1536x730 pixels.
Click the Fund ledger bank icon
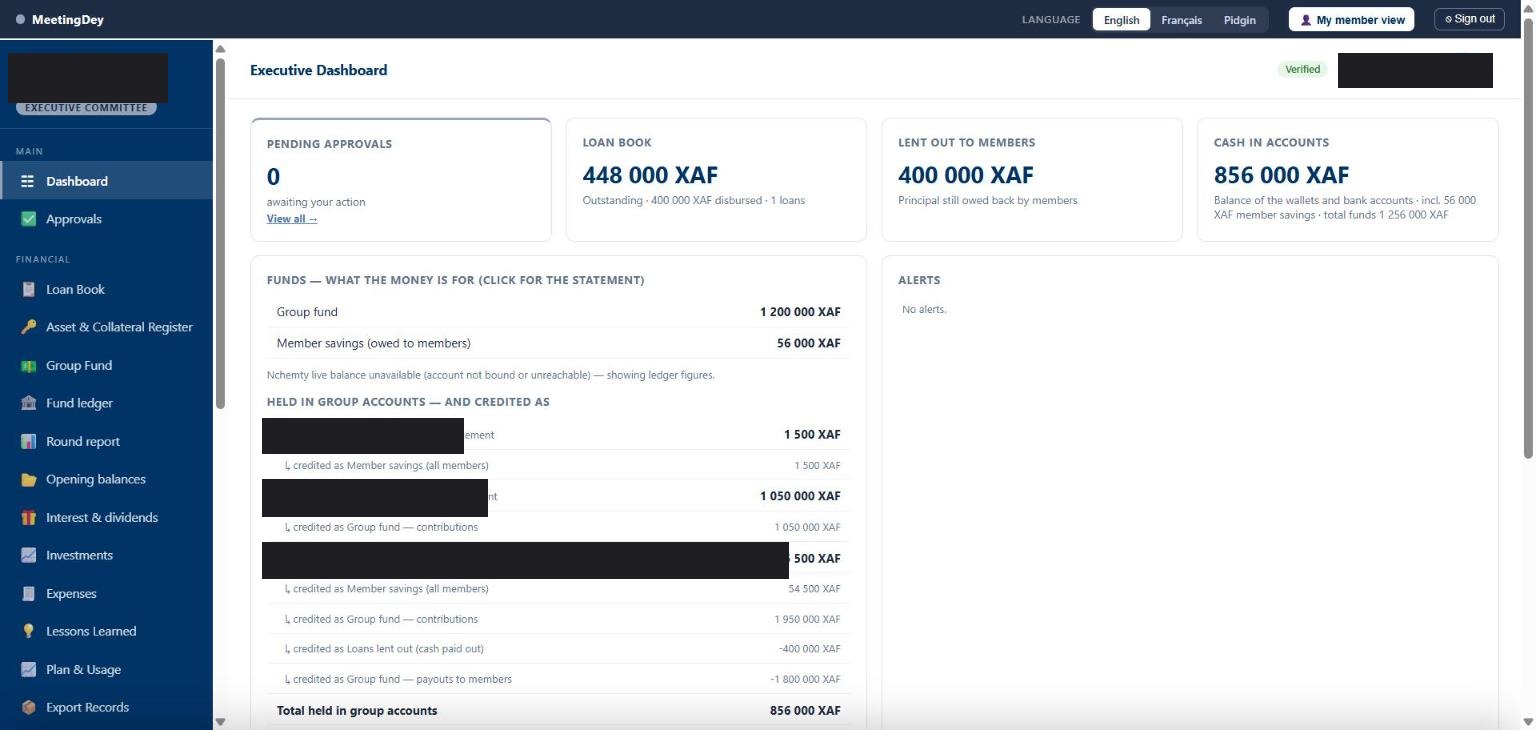pyautogui.click(x=28, y=403)
